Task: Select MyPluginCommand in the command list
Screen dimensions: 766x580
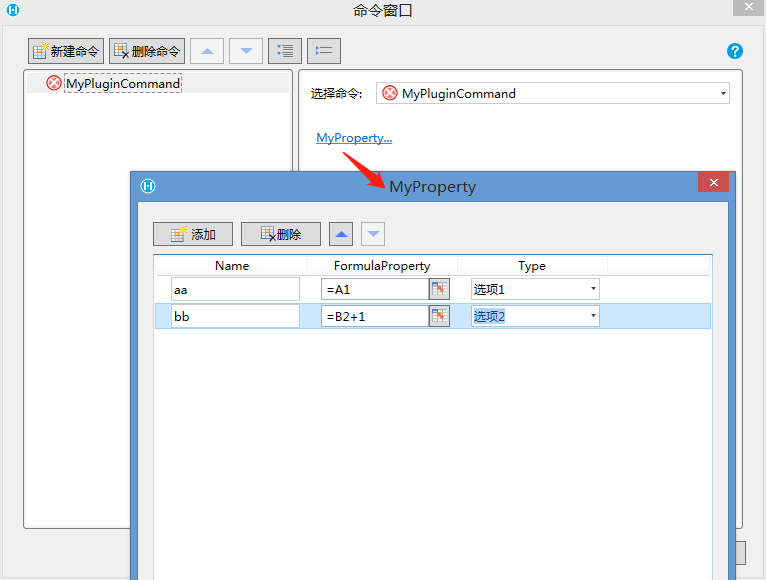Action: [123, 84]
